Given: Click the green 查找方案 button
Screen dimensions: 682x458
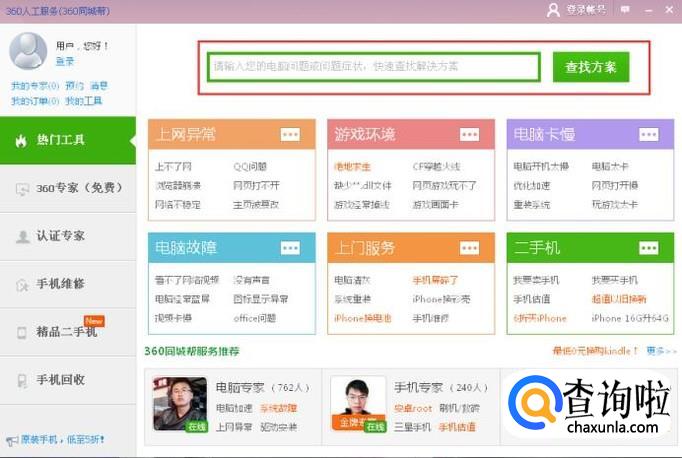Looking at the screenshot, I should coord(591,67).
